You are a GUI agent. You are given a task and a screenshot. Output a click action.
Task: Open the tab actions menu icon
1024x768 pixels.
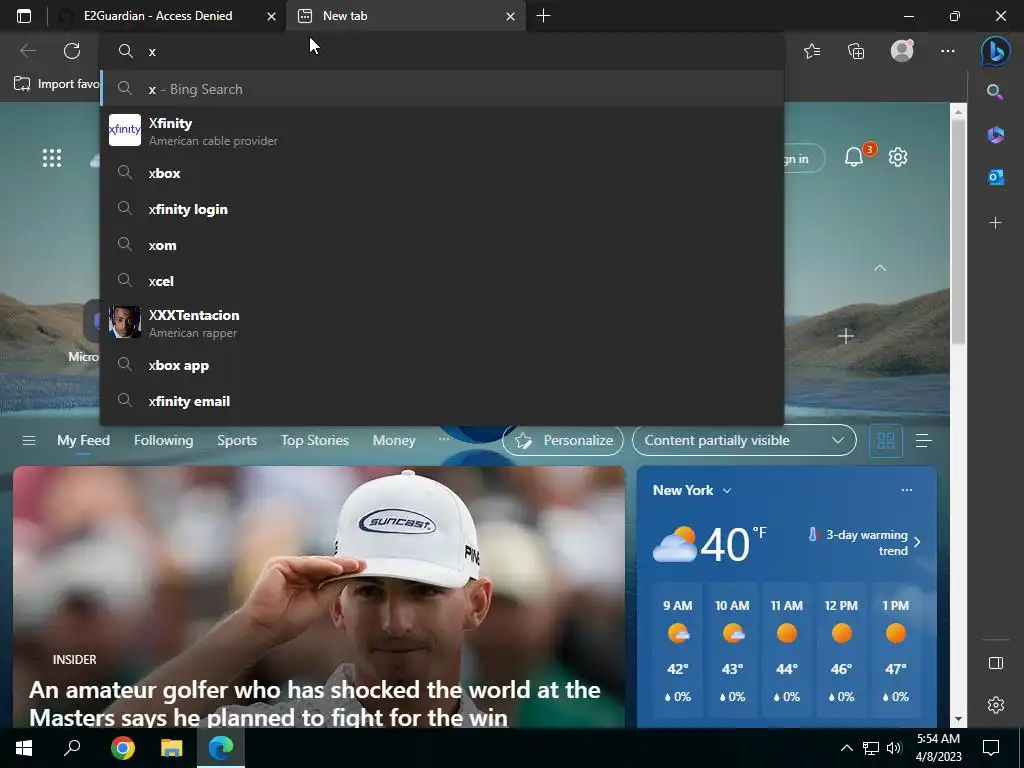click(x=24, y=16)
